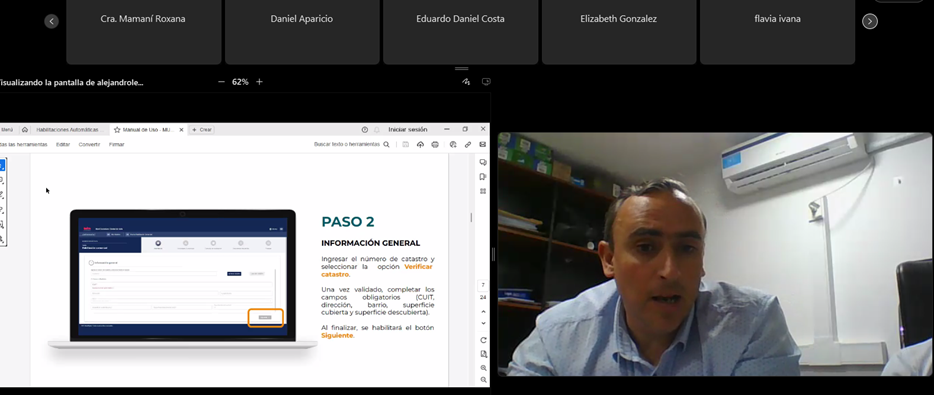
Task: Show page thumbnails grid icon
Action: click(483, 191)
